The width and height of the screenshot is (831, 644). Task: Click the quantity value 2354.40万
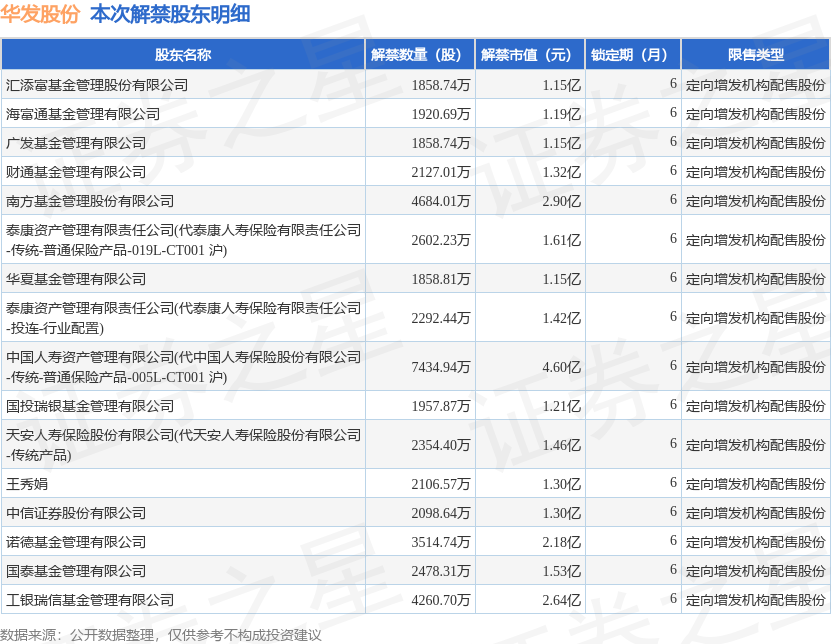(x=441, y=445)
